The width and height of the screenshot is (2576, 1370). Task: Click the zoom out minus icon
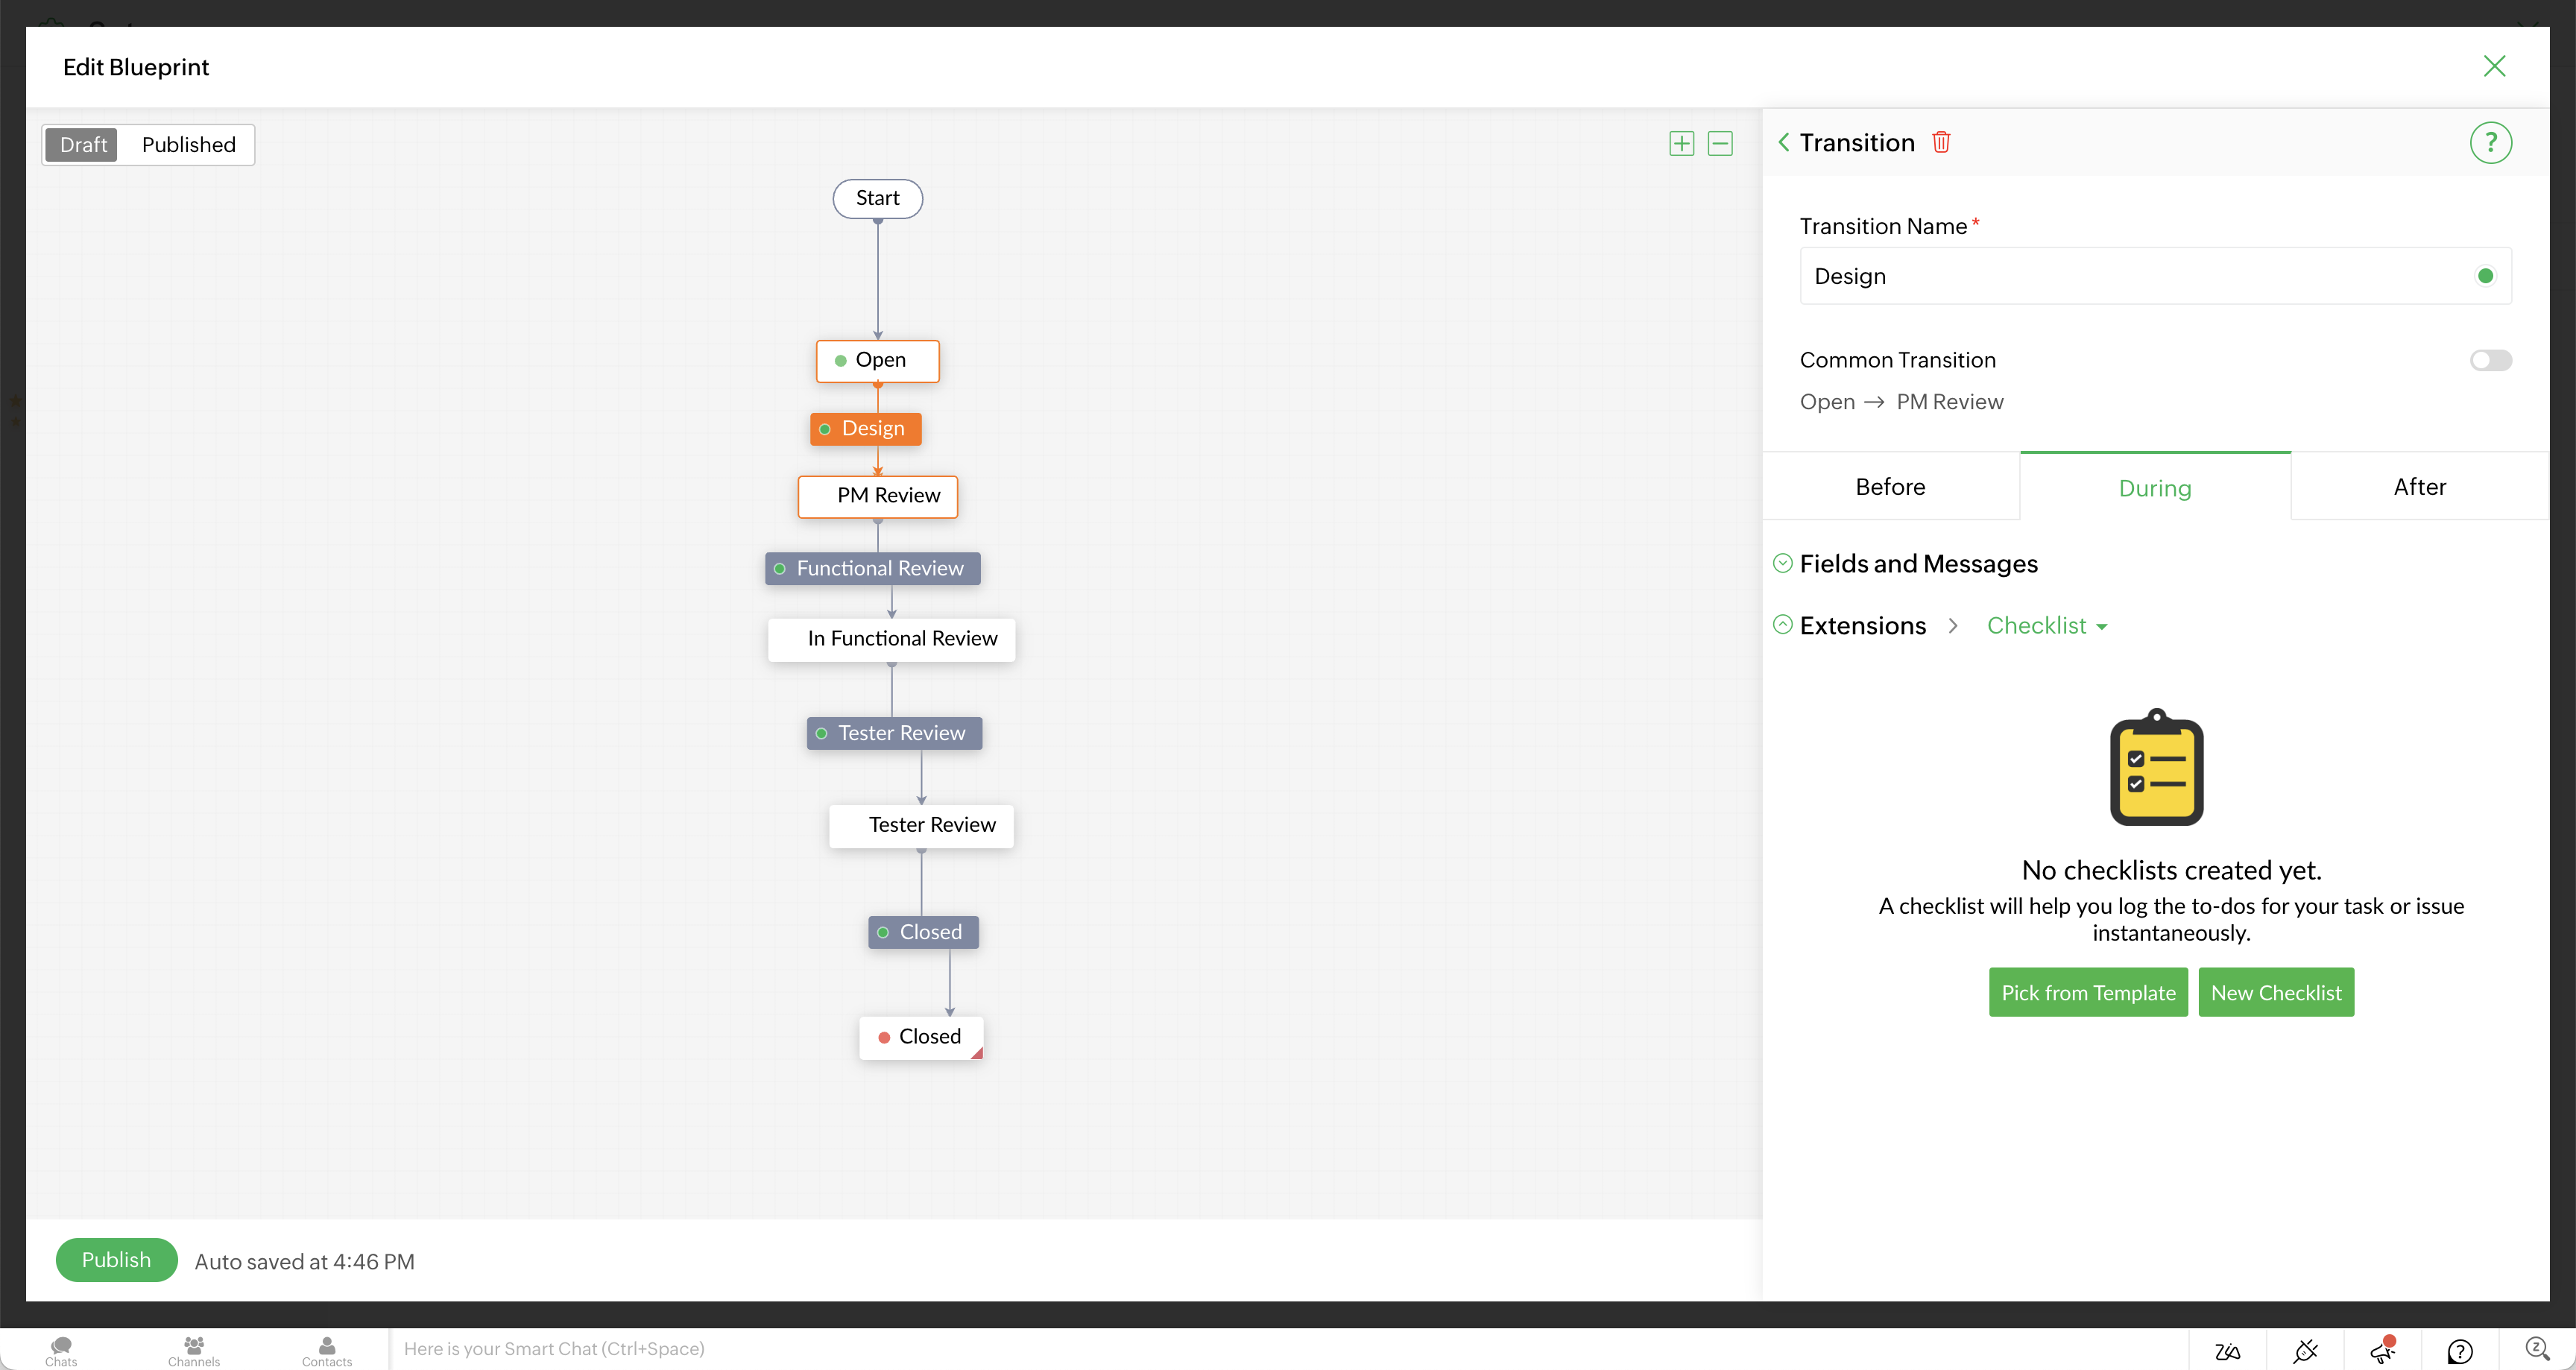click(x=1720, y=143)
